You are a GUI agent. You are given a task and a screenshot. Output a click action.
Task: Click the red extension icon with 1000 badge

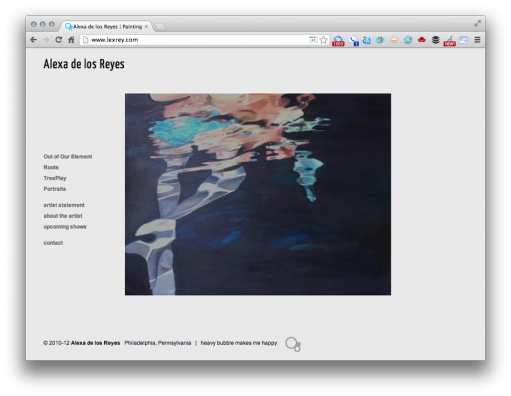coord(338,41)
